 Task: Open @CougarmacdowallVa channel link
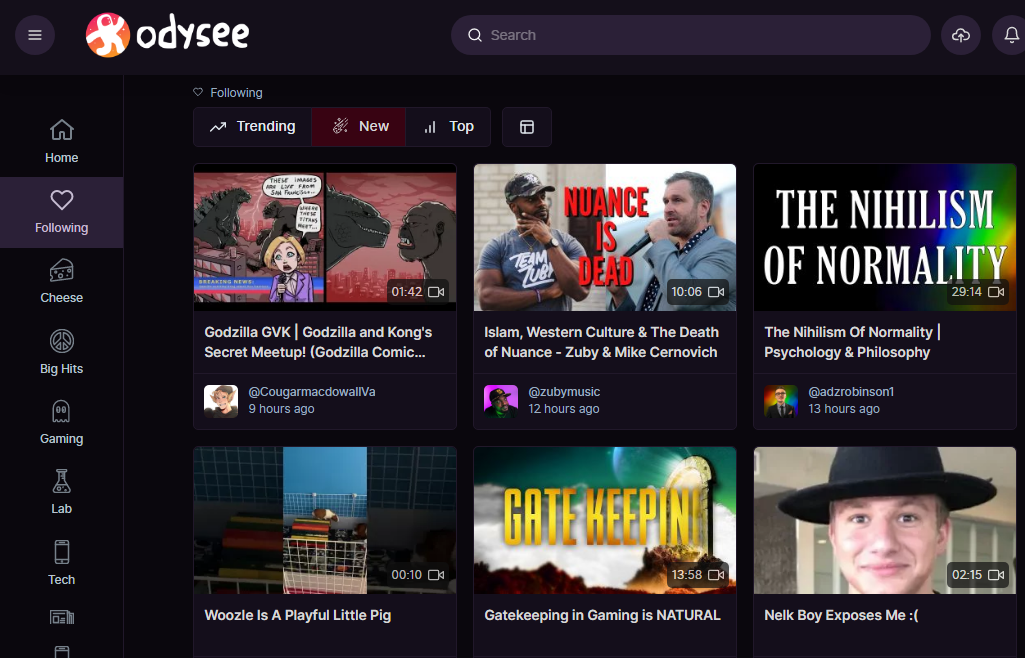[312, 391]
